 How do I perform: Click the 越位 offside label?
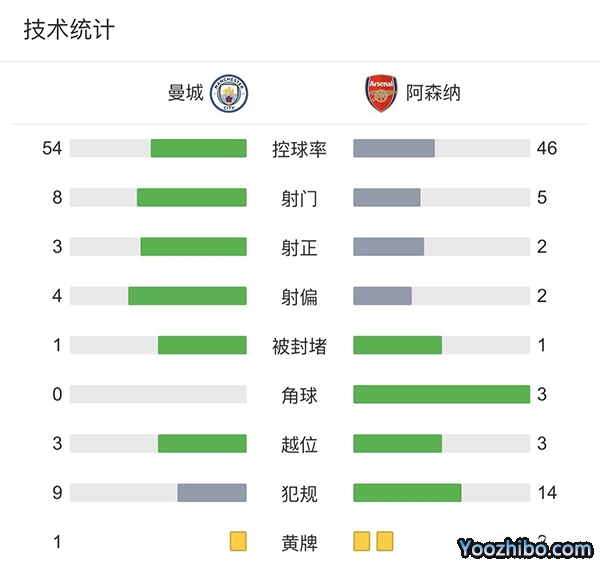pos(300,444)
